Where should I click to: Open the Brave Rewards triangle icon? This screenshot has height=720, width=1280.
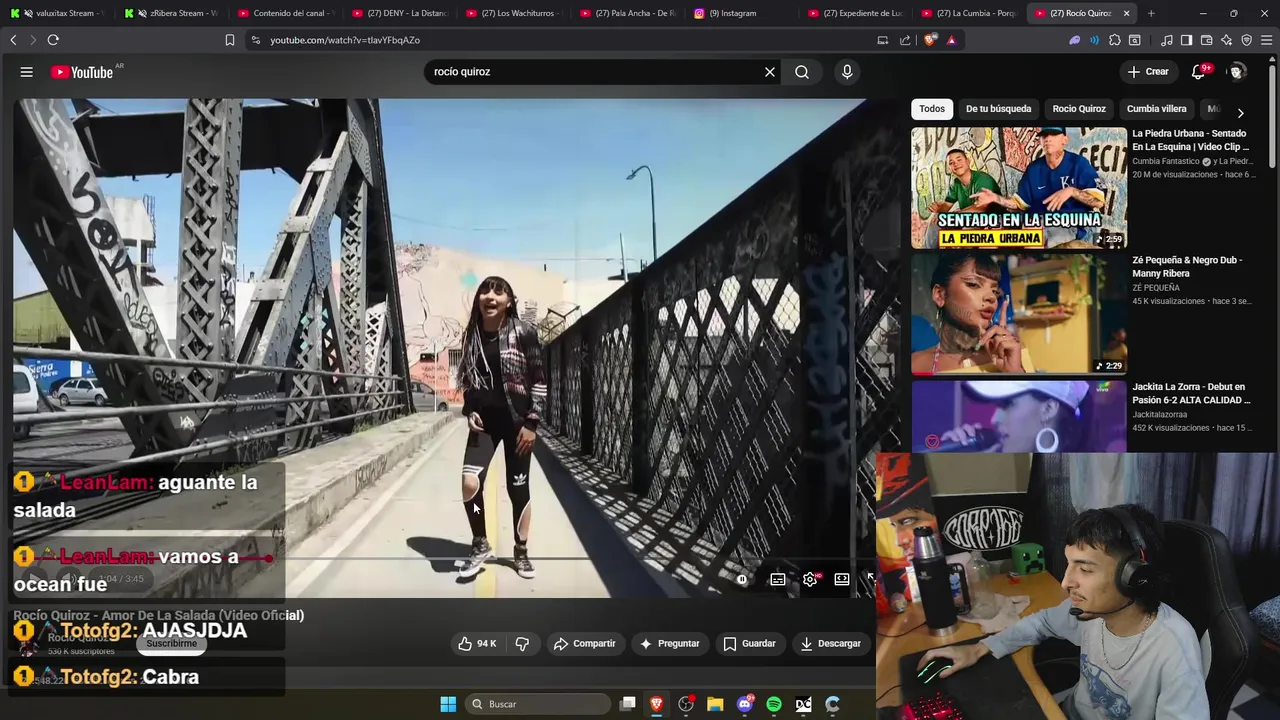(x=951, y=40)
